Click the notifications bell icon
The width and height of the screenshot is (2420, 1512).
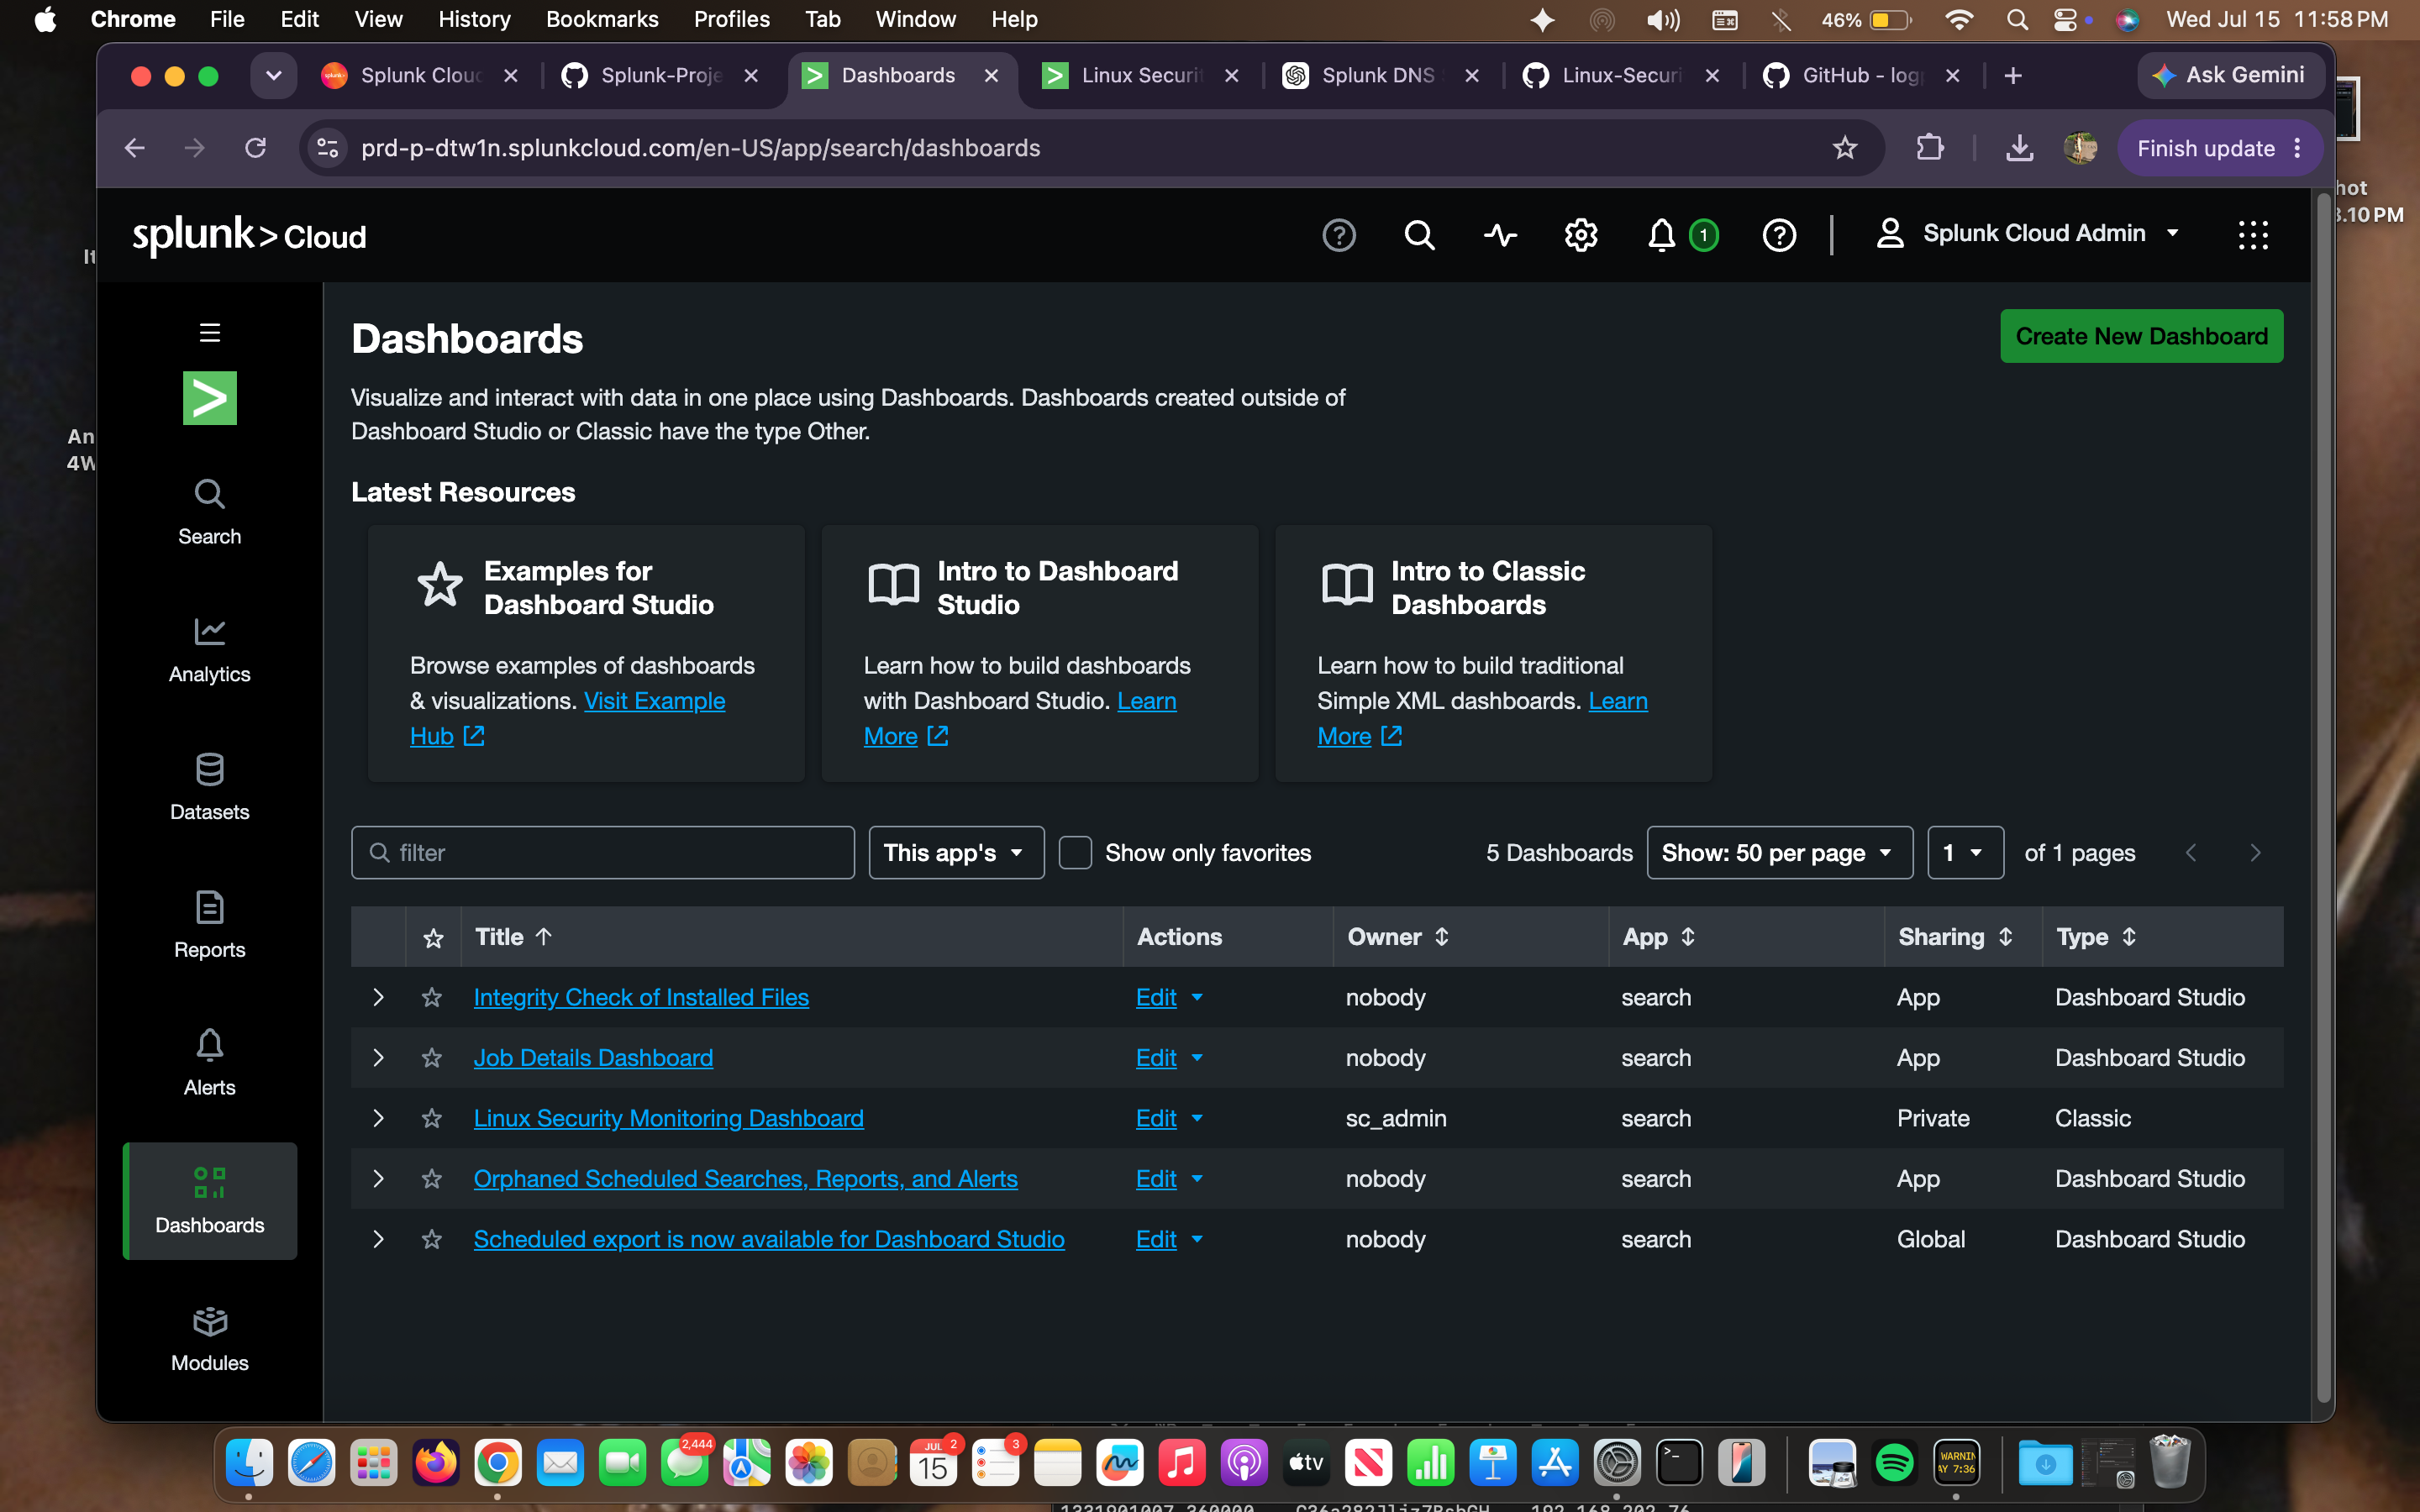1661,235
